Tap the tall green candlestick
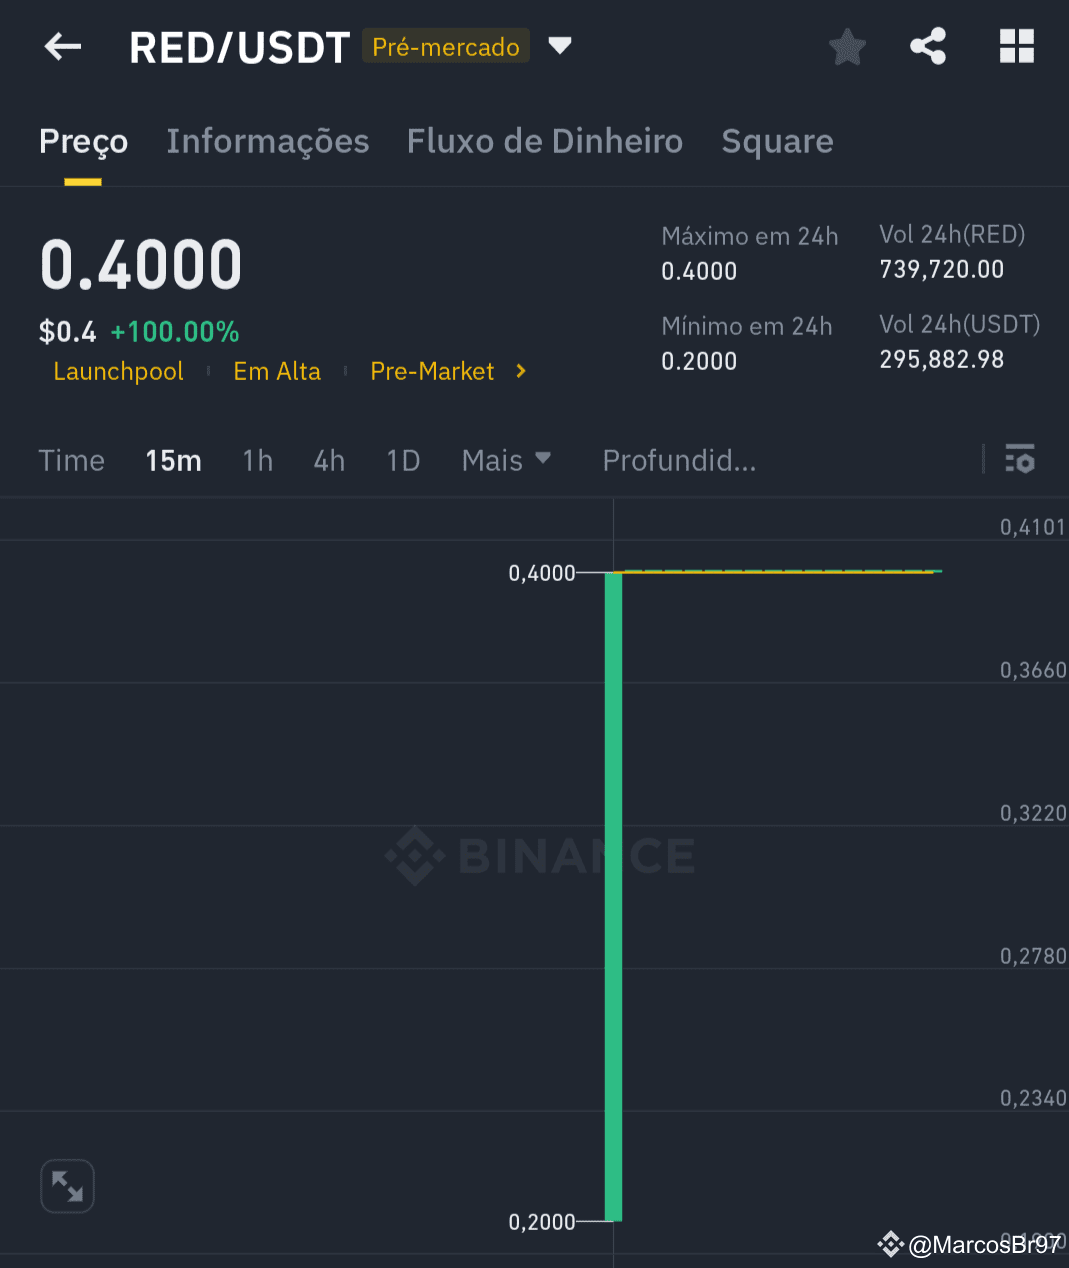The height and width of the screenshot is (1268, 1069). pyautogui.click(x=613, y=896)
